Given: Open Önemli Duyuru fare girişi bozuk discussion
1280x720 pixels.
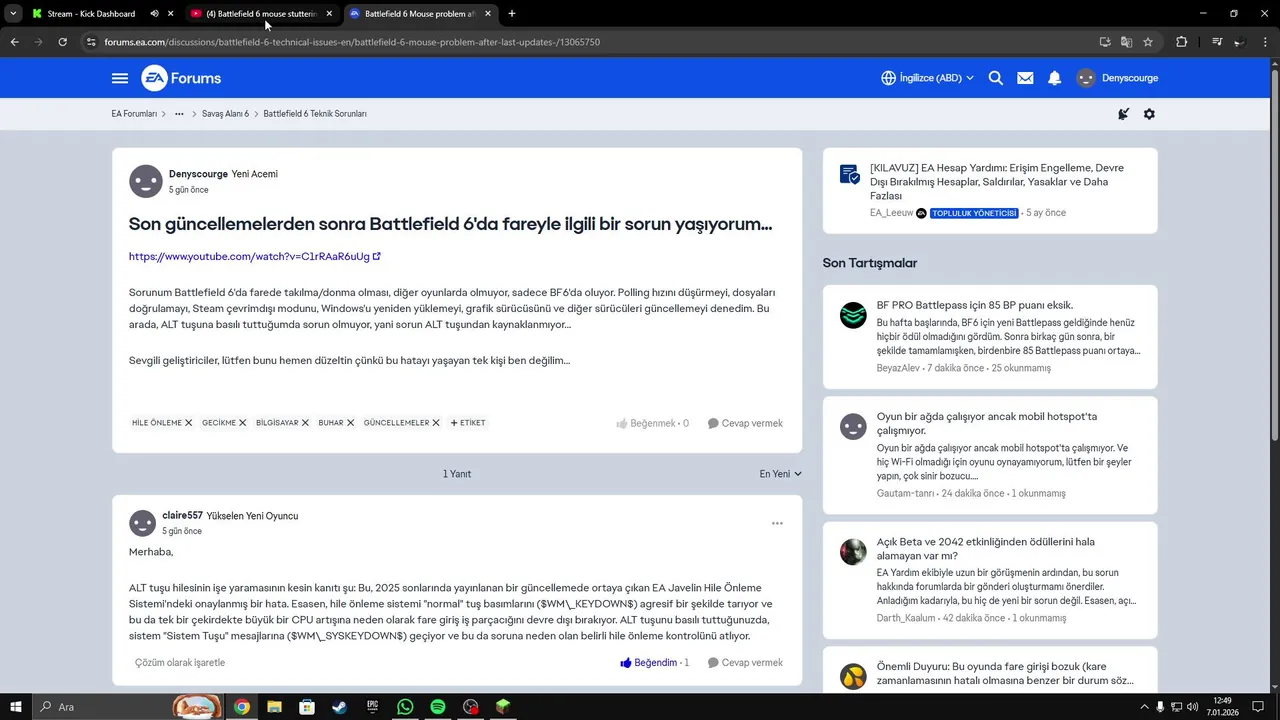Looking at the screenshot, I should pos(1005,673).
